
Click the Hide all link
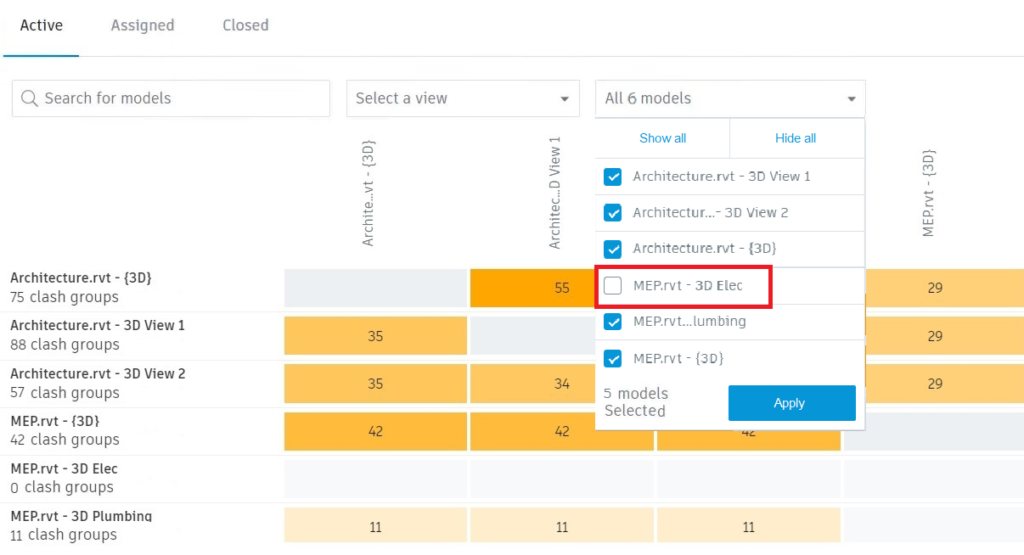coord(795,138)
